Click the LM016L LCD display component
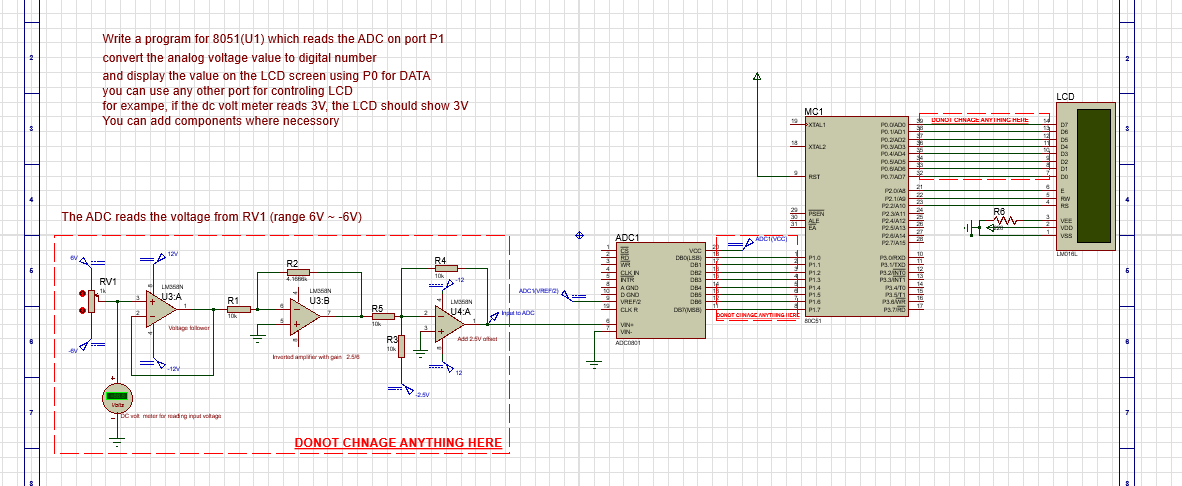 pyautogui.click(x=1086, y=175)
